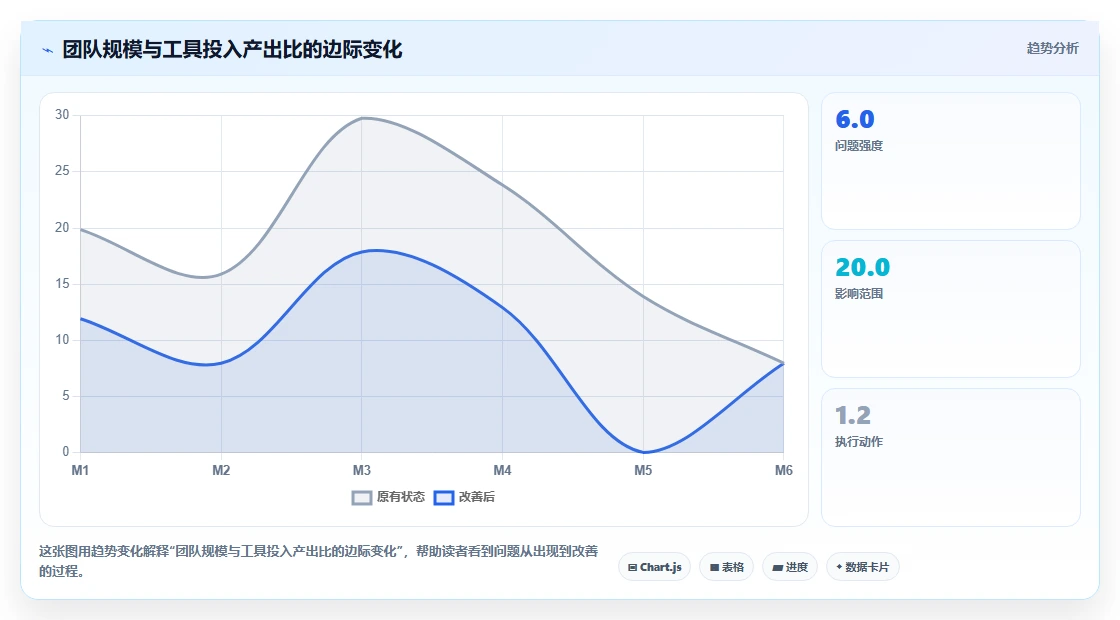The height and width of the screenshot is (620, 1120).
Task: Select the Chart.js tag
Action: coord(654,567)
